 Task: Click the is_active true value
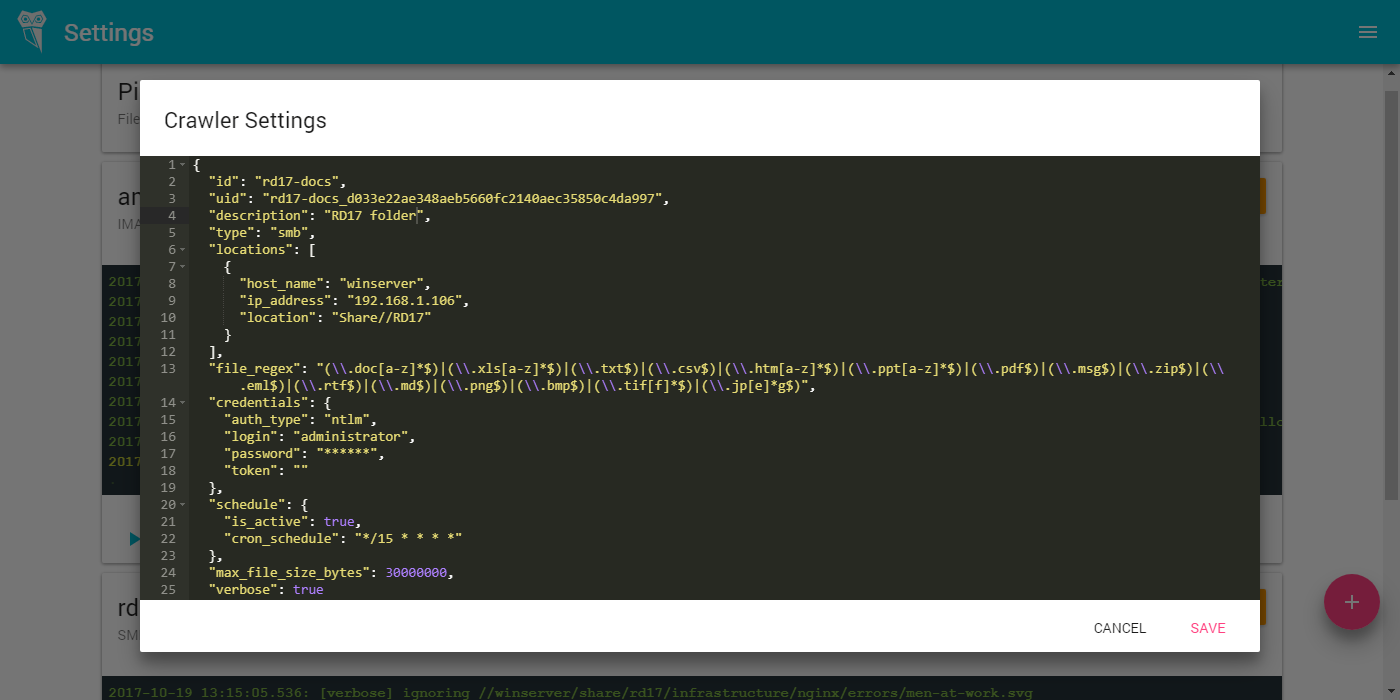[339, 522]
